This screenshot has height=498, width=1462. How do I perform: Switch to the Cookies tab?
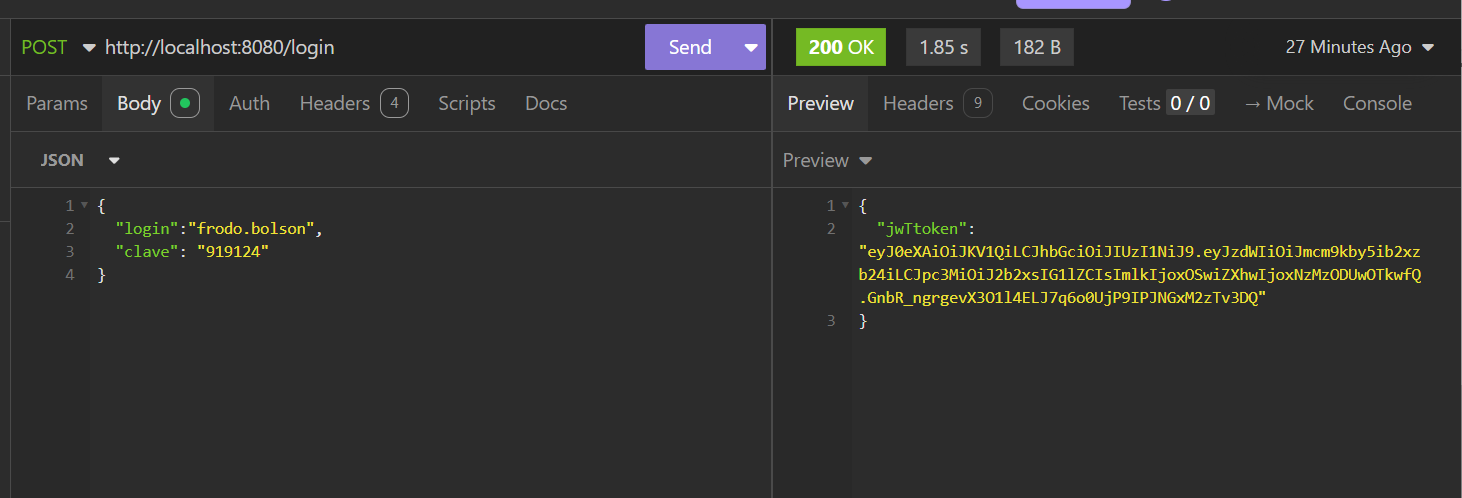1055,103
